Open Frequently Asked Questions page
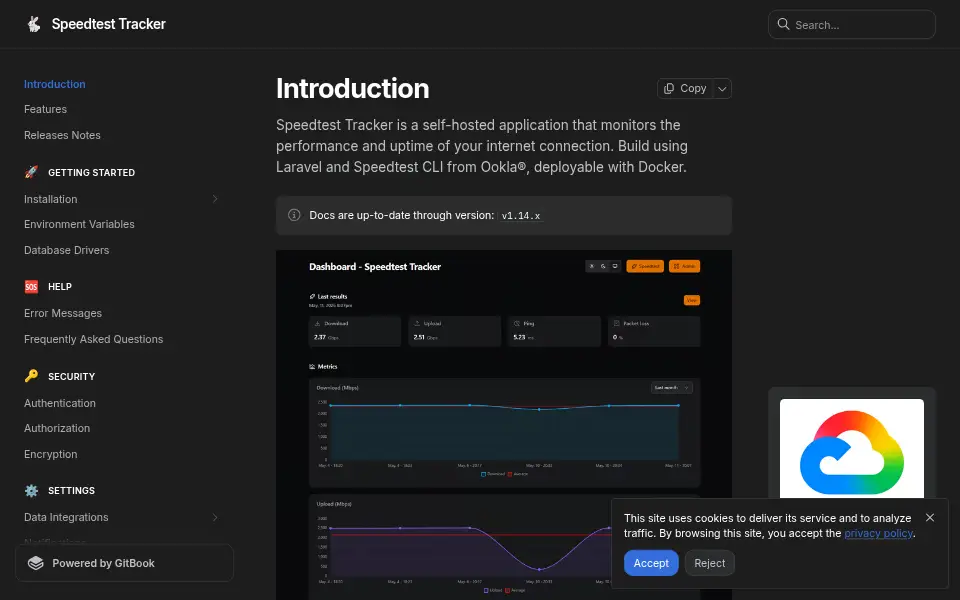Screen dimensions: 960x600 point(93,339)
